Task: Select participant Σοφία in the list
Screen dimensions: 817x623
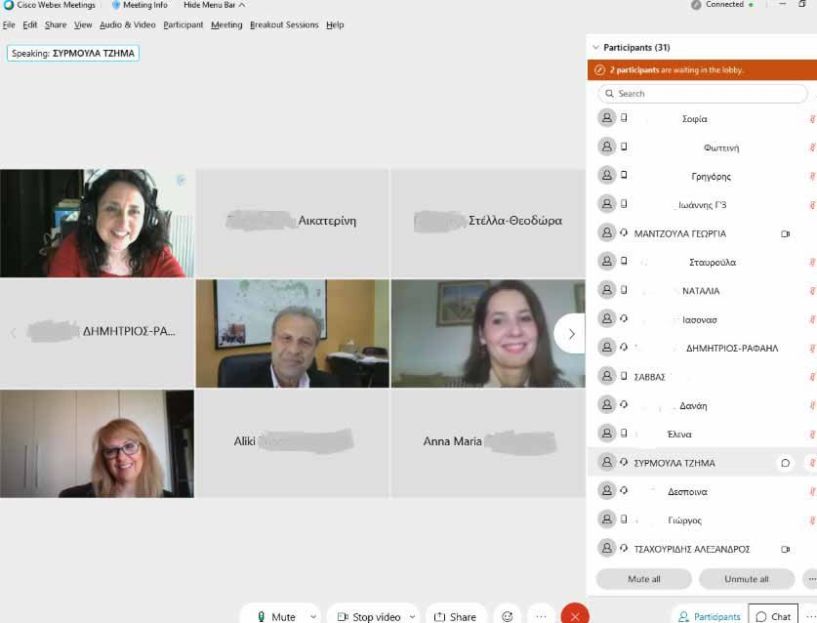Action: pyautogui.click(x=702, y=119)
